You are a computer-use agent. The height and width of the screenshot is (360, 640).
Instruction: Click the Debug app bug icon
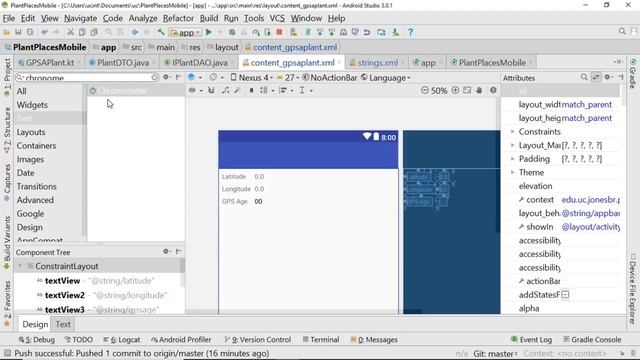click(232, 32)
